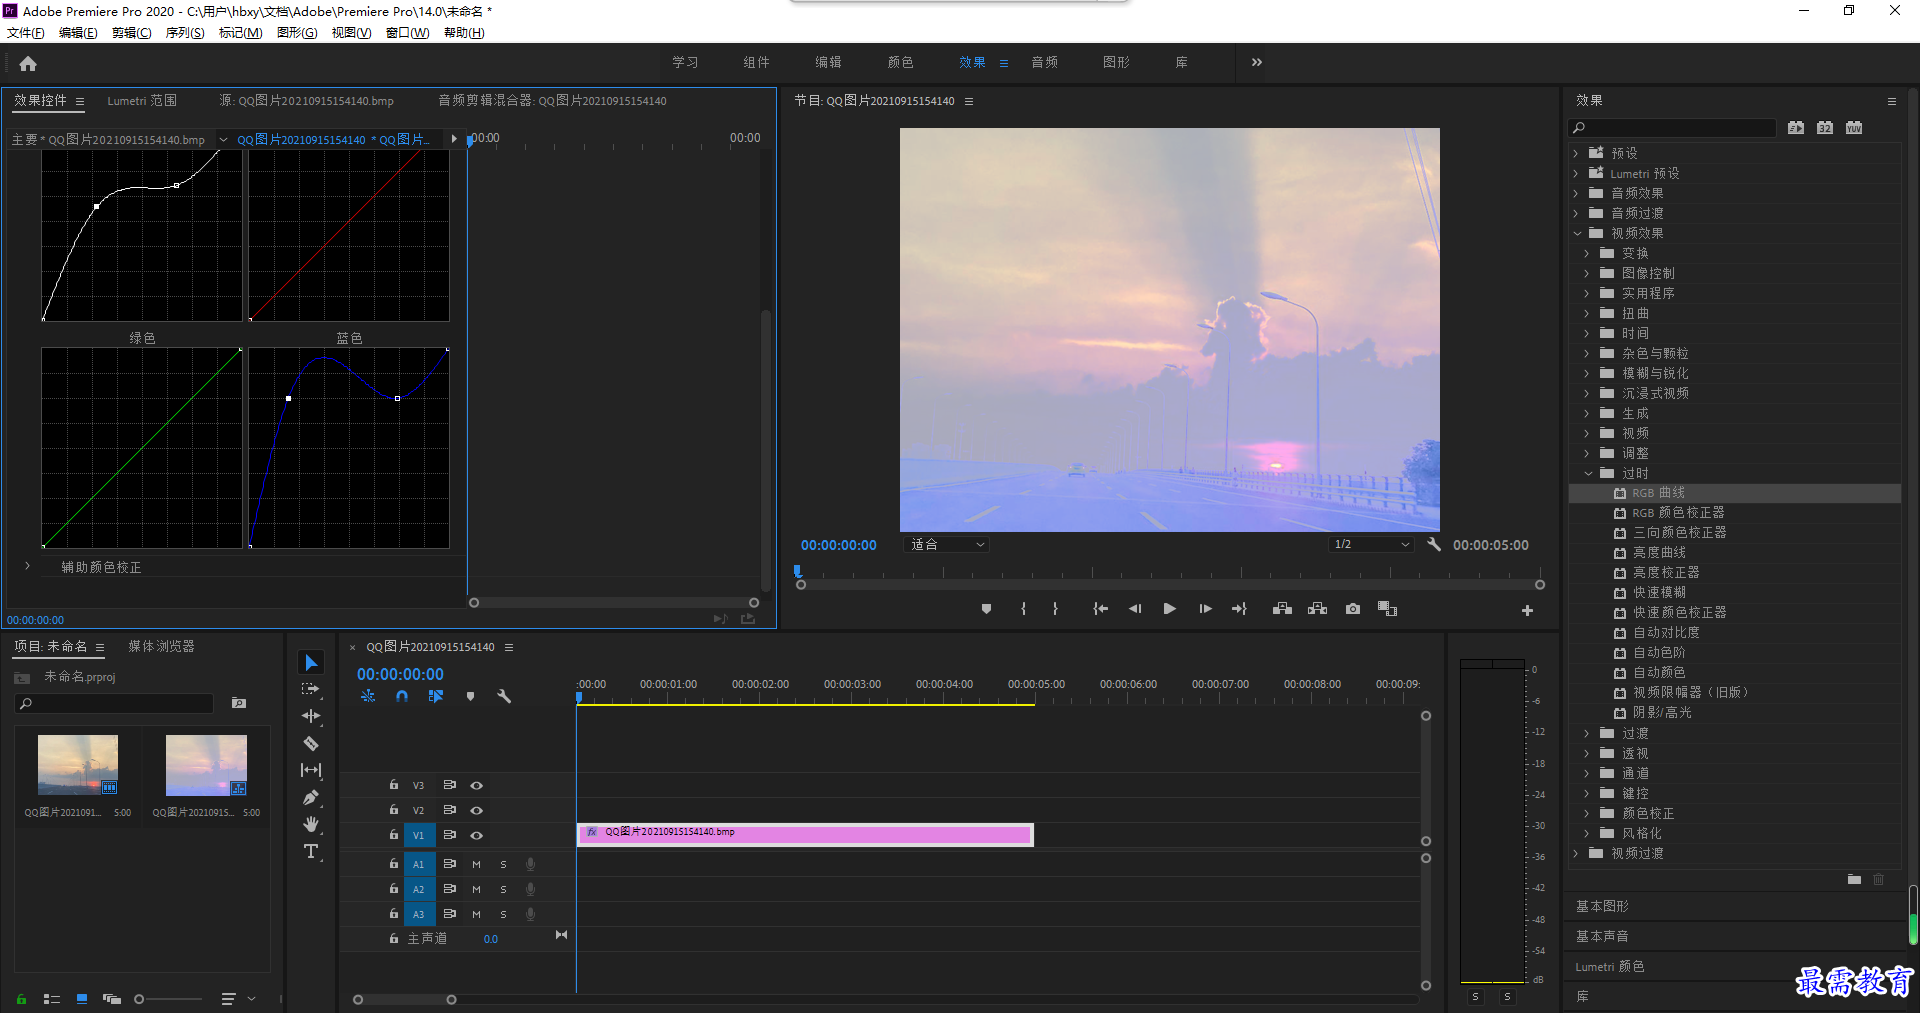Open the 文件(F) menu

coord(26,33)
